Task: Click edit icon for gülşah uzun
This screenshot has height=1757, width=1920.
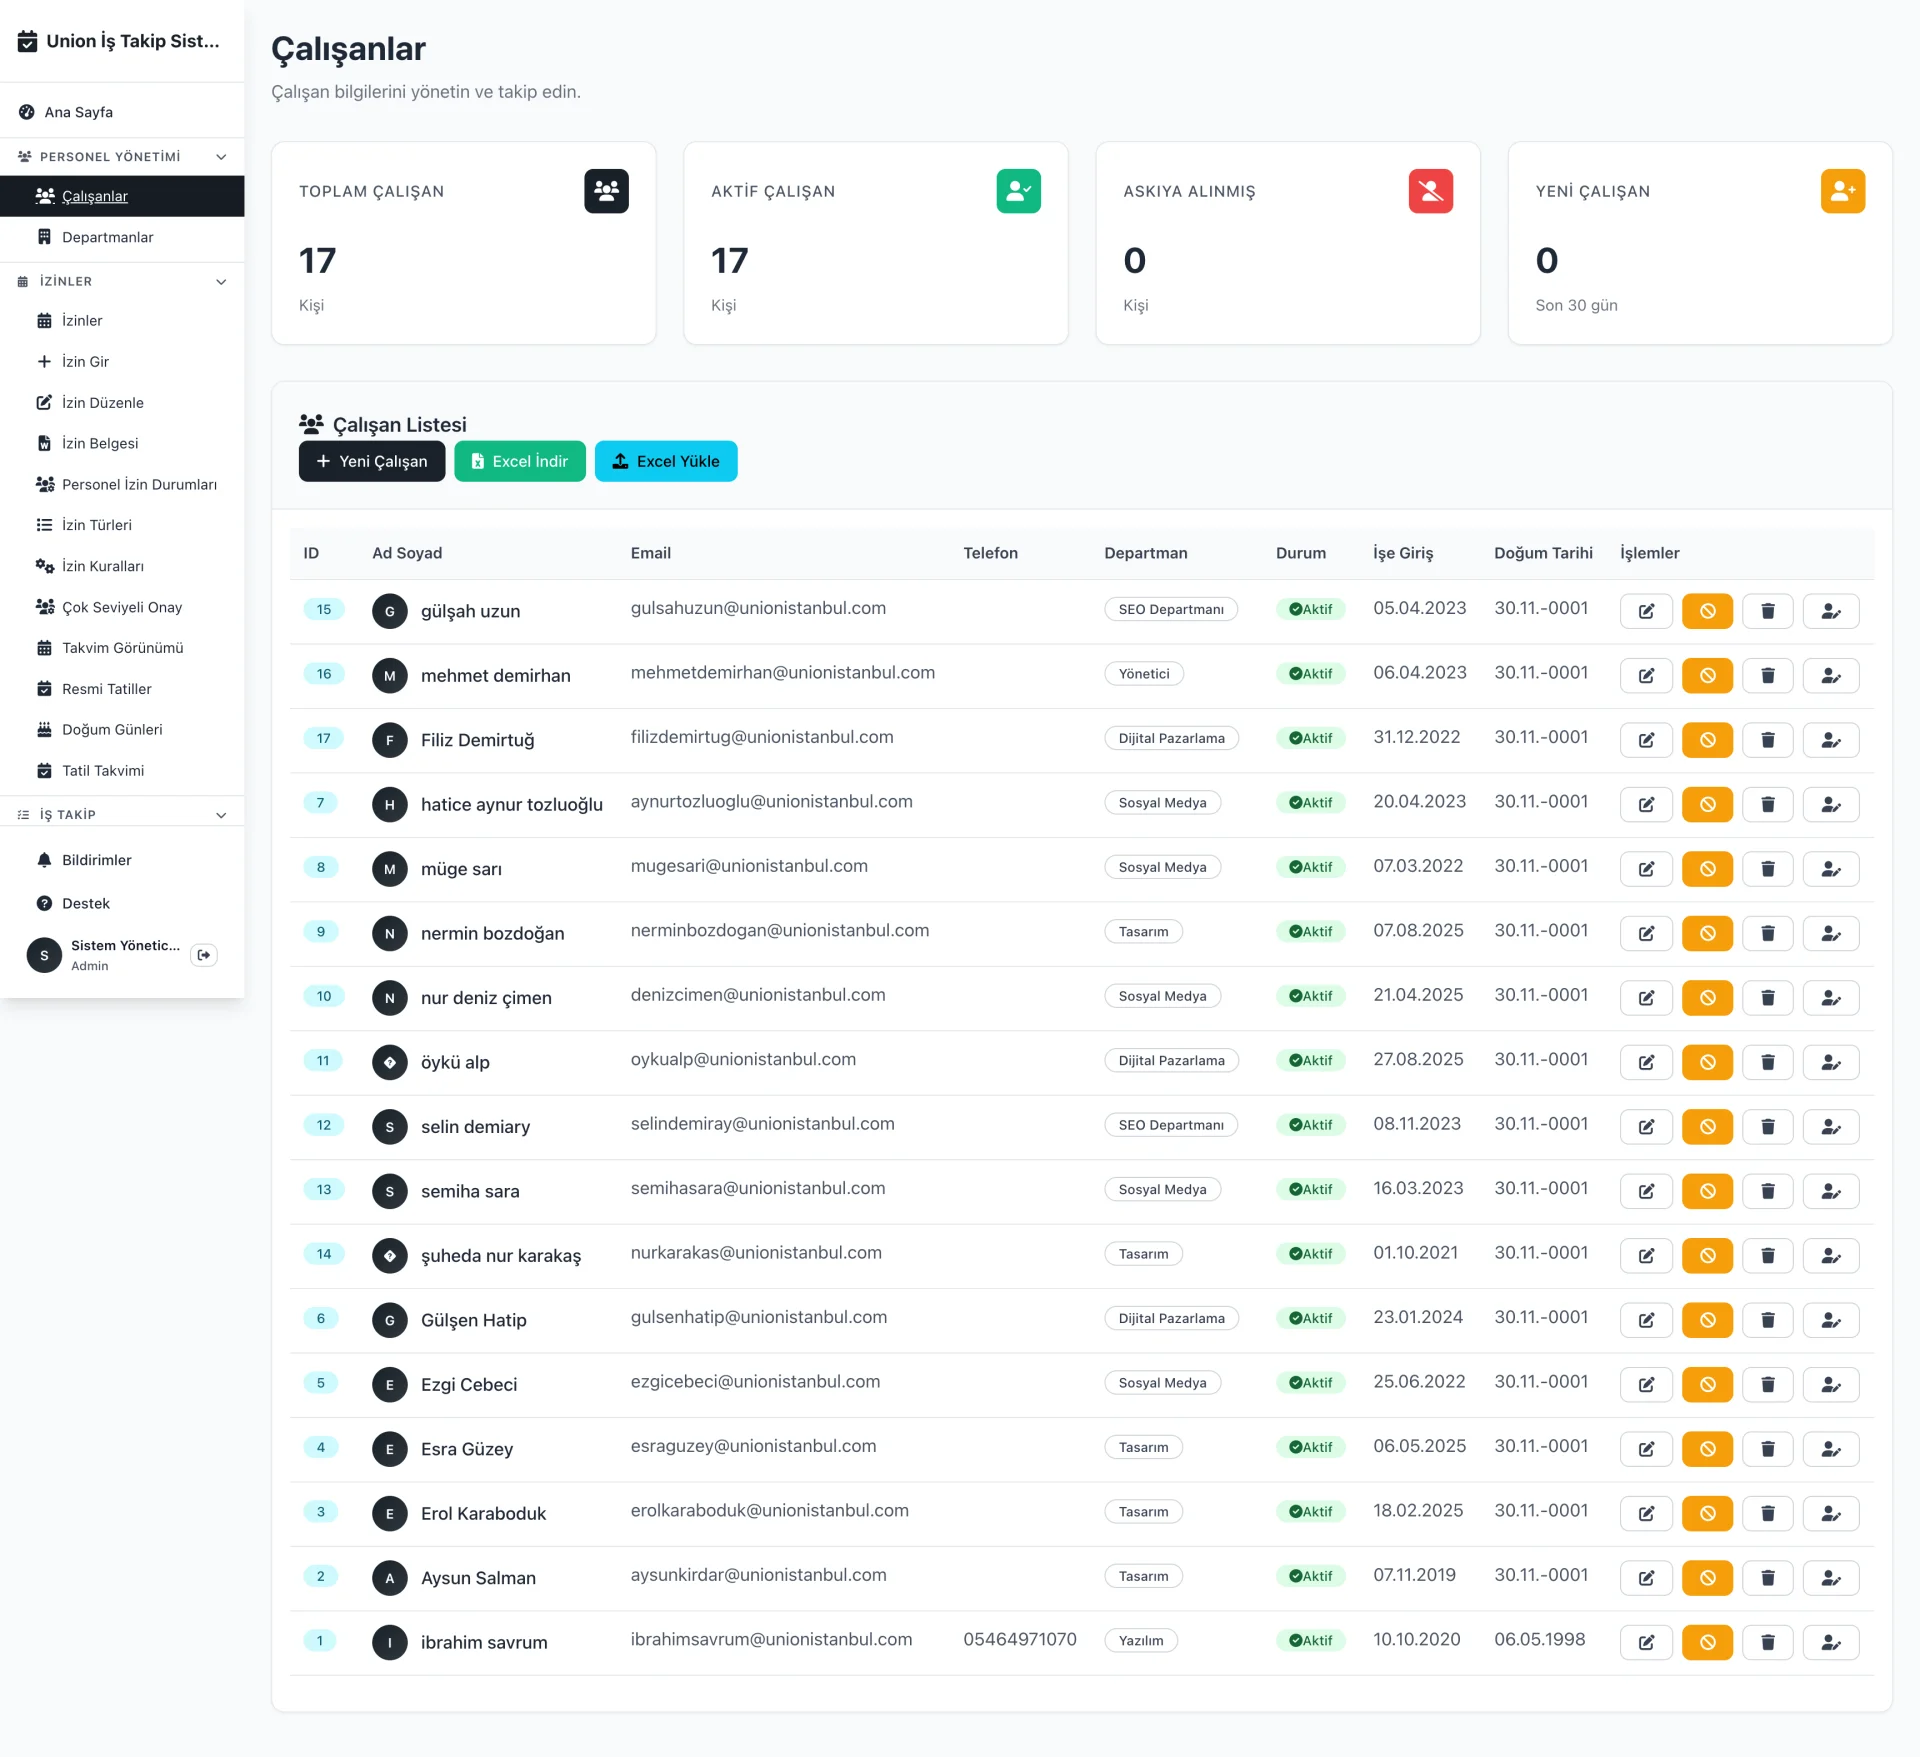Action: point(1646,611)
